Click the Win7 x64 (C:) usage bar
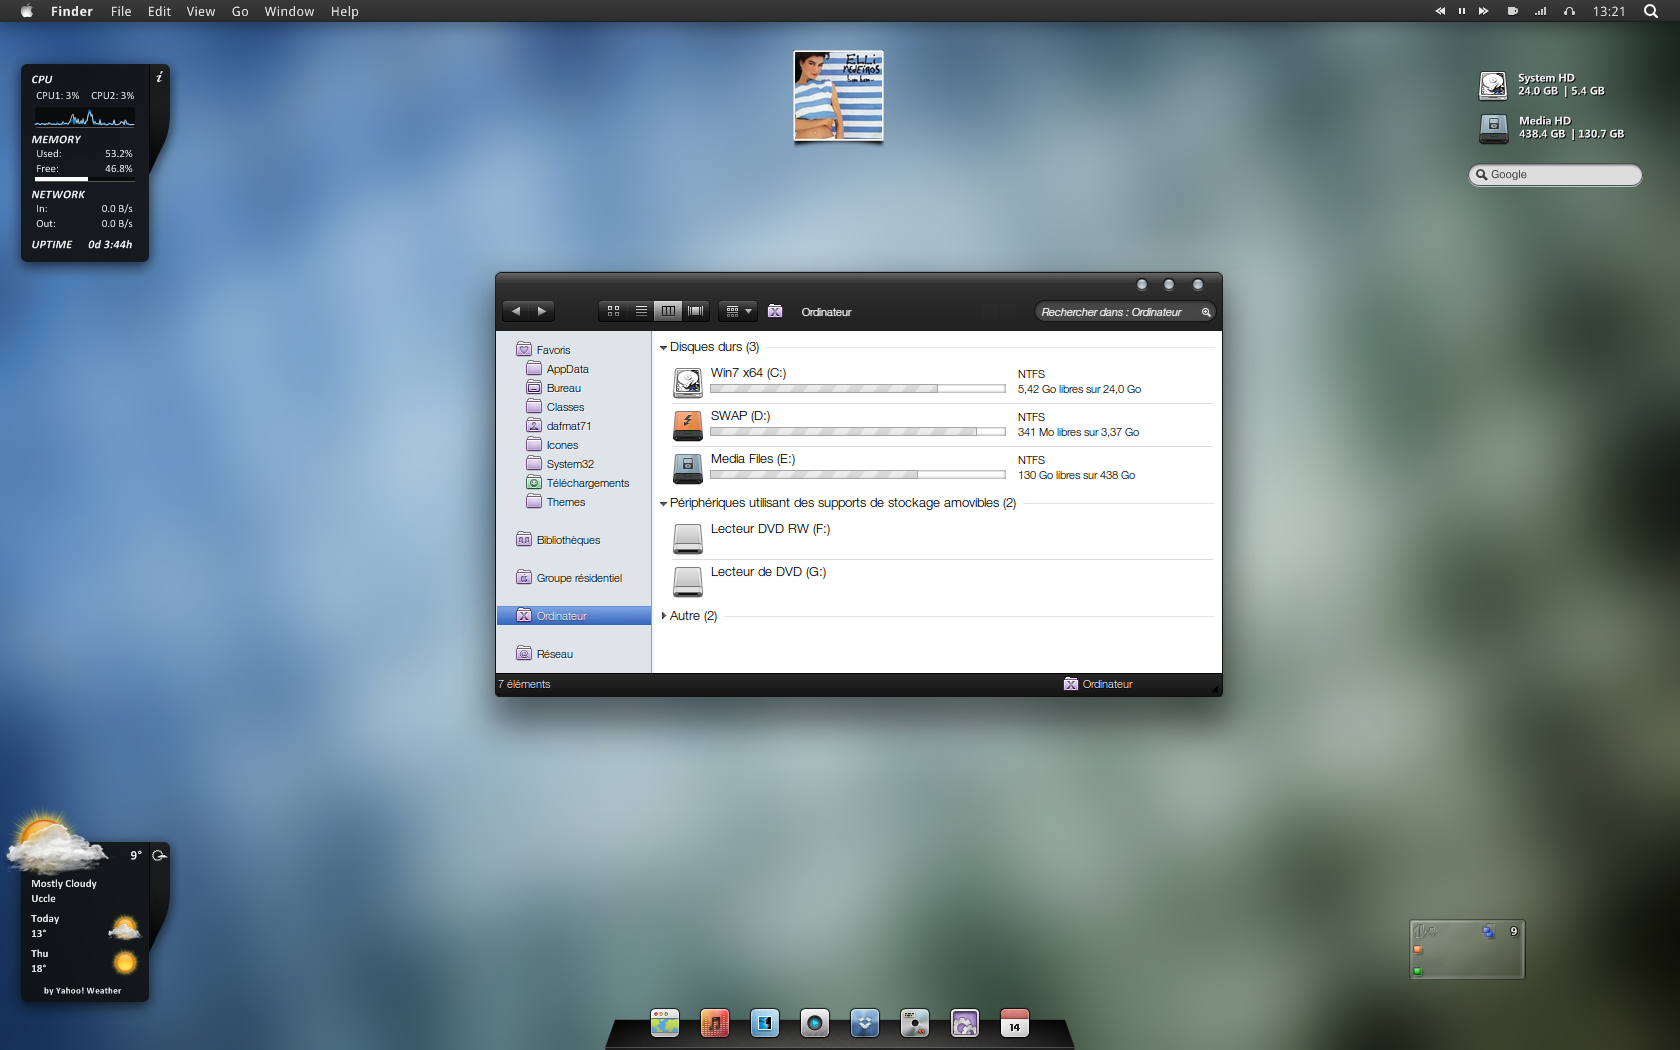 [x=858, y=389]
